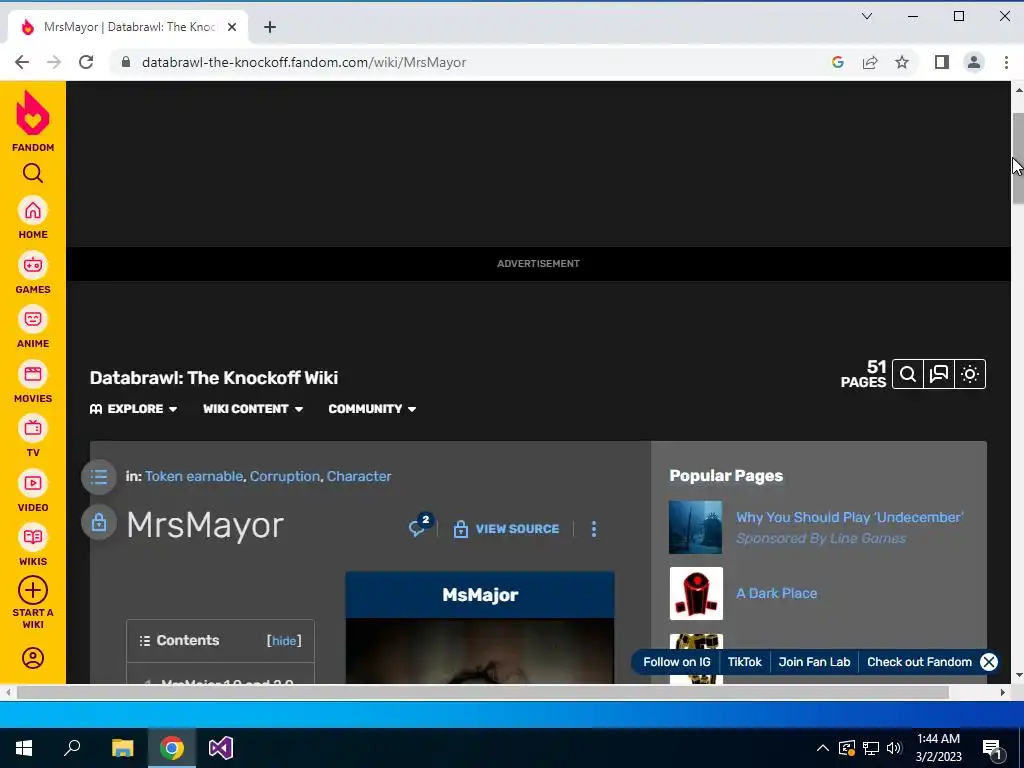This screenshot has height=768, width=1024.
Task: Open the tab search chevron
Action: (867, 16)
